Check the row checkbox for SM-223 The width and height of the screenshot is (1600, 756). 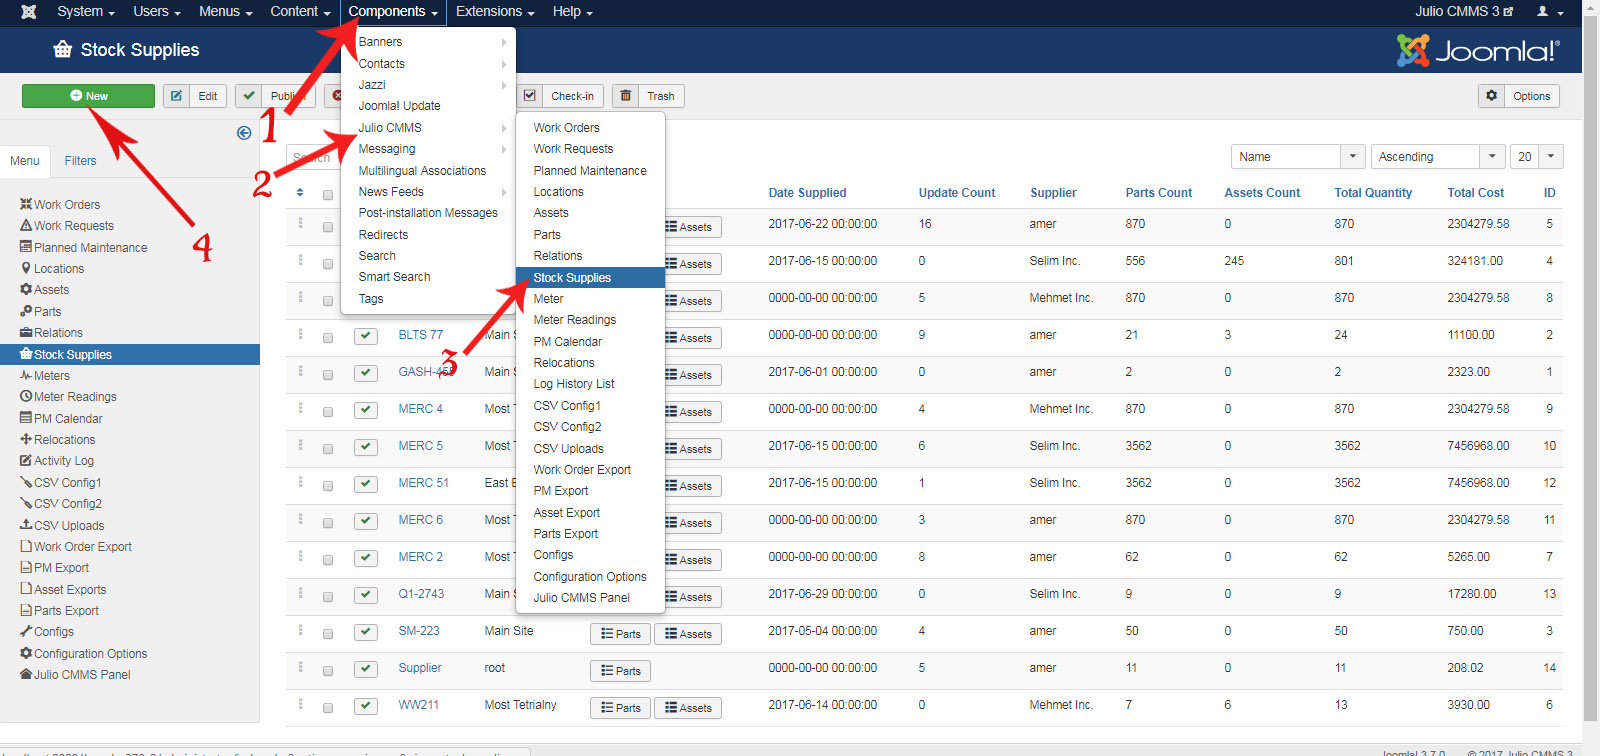coord(328,634)
